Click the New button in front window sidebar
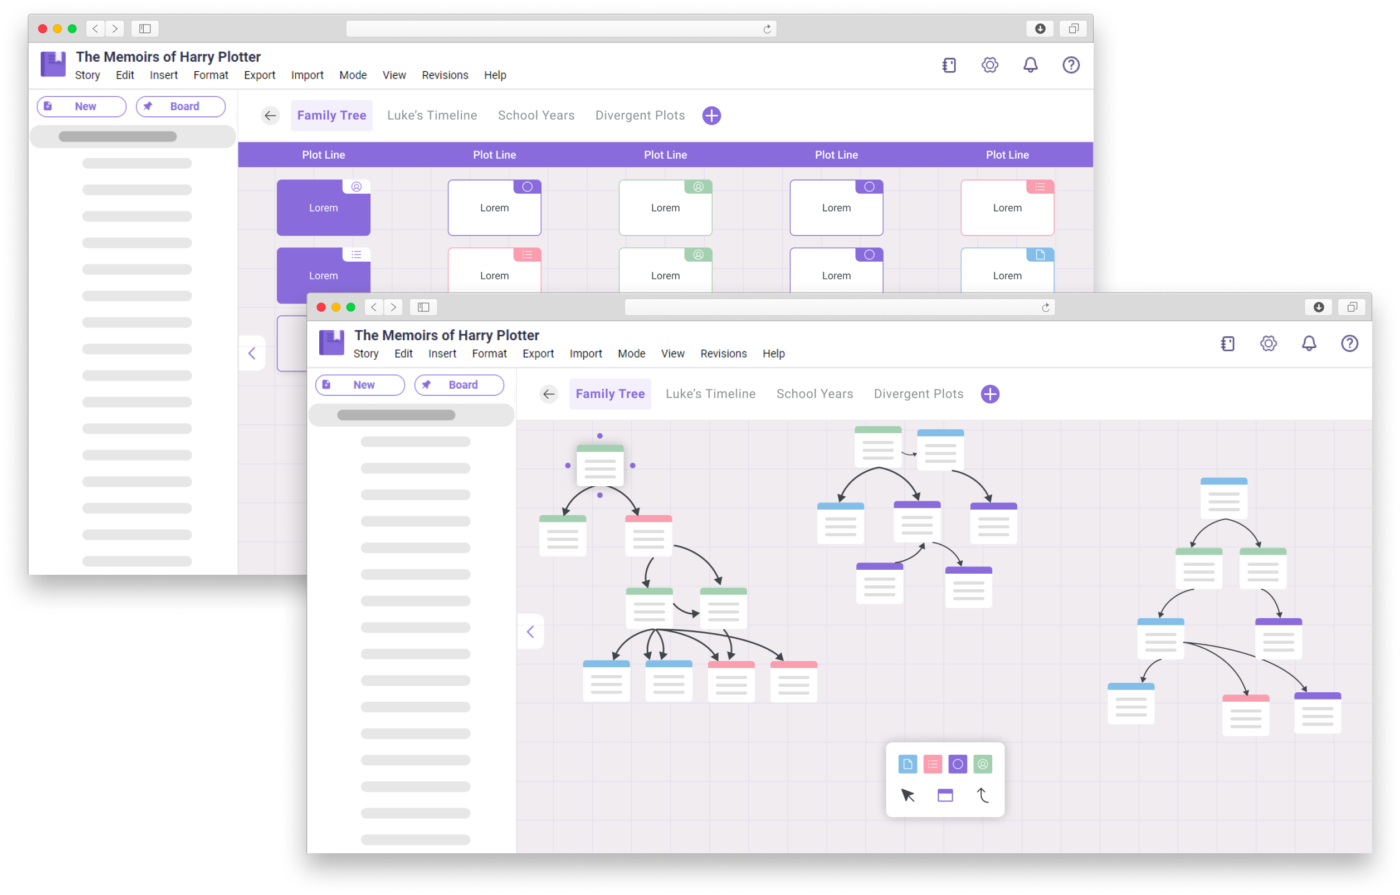The width and height of the screenshot is (1400, 895). pos(360,385)
